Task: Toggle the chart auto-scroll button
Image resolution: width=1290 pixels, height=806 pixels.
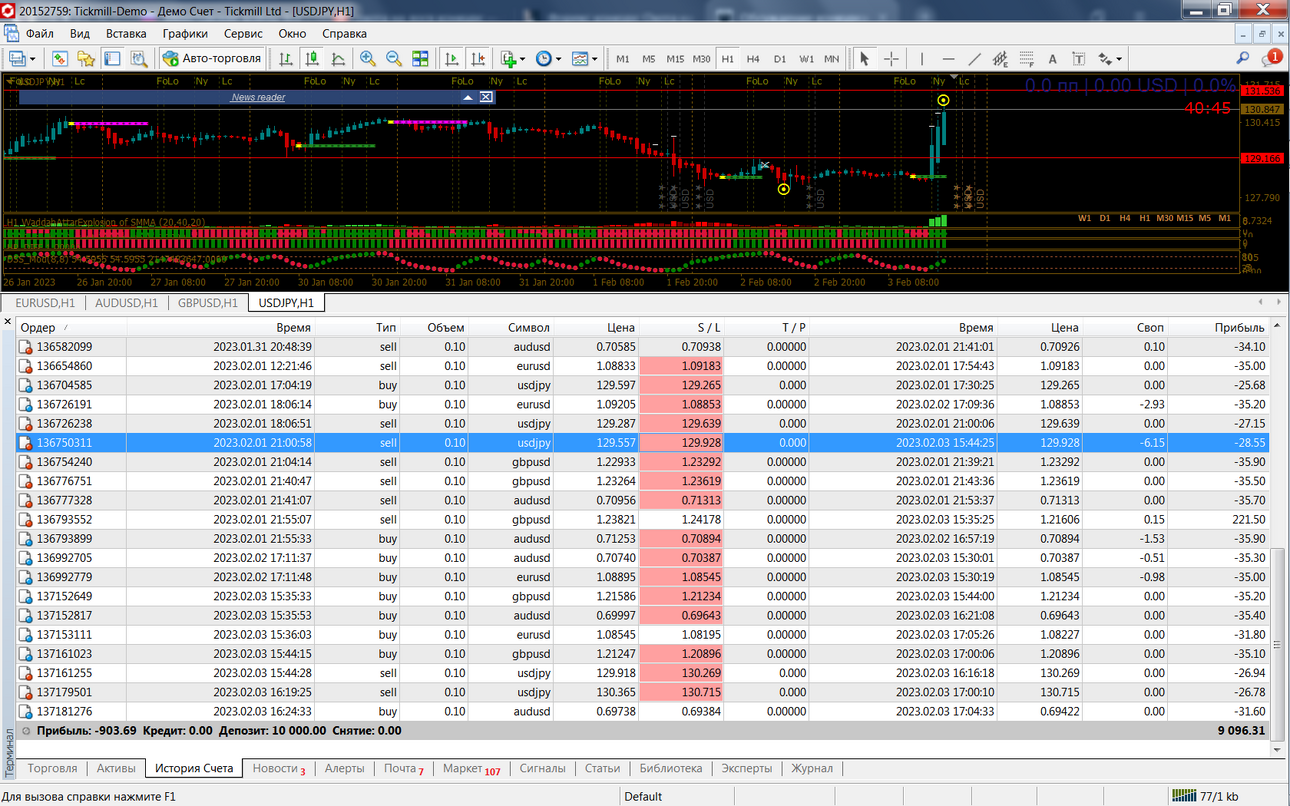Action: coord(452,59)
